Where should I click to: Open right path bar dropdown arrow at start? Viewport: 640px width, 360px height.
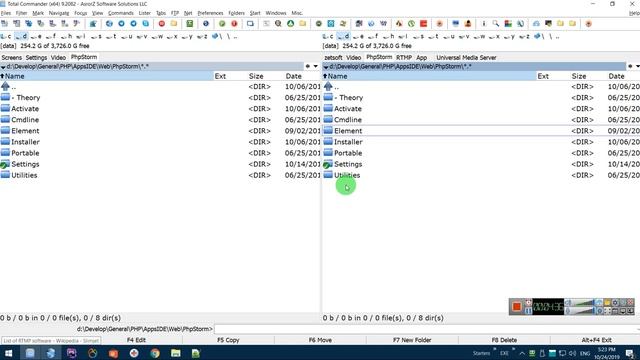tap(326, 67)
